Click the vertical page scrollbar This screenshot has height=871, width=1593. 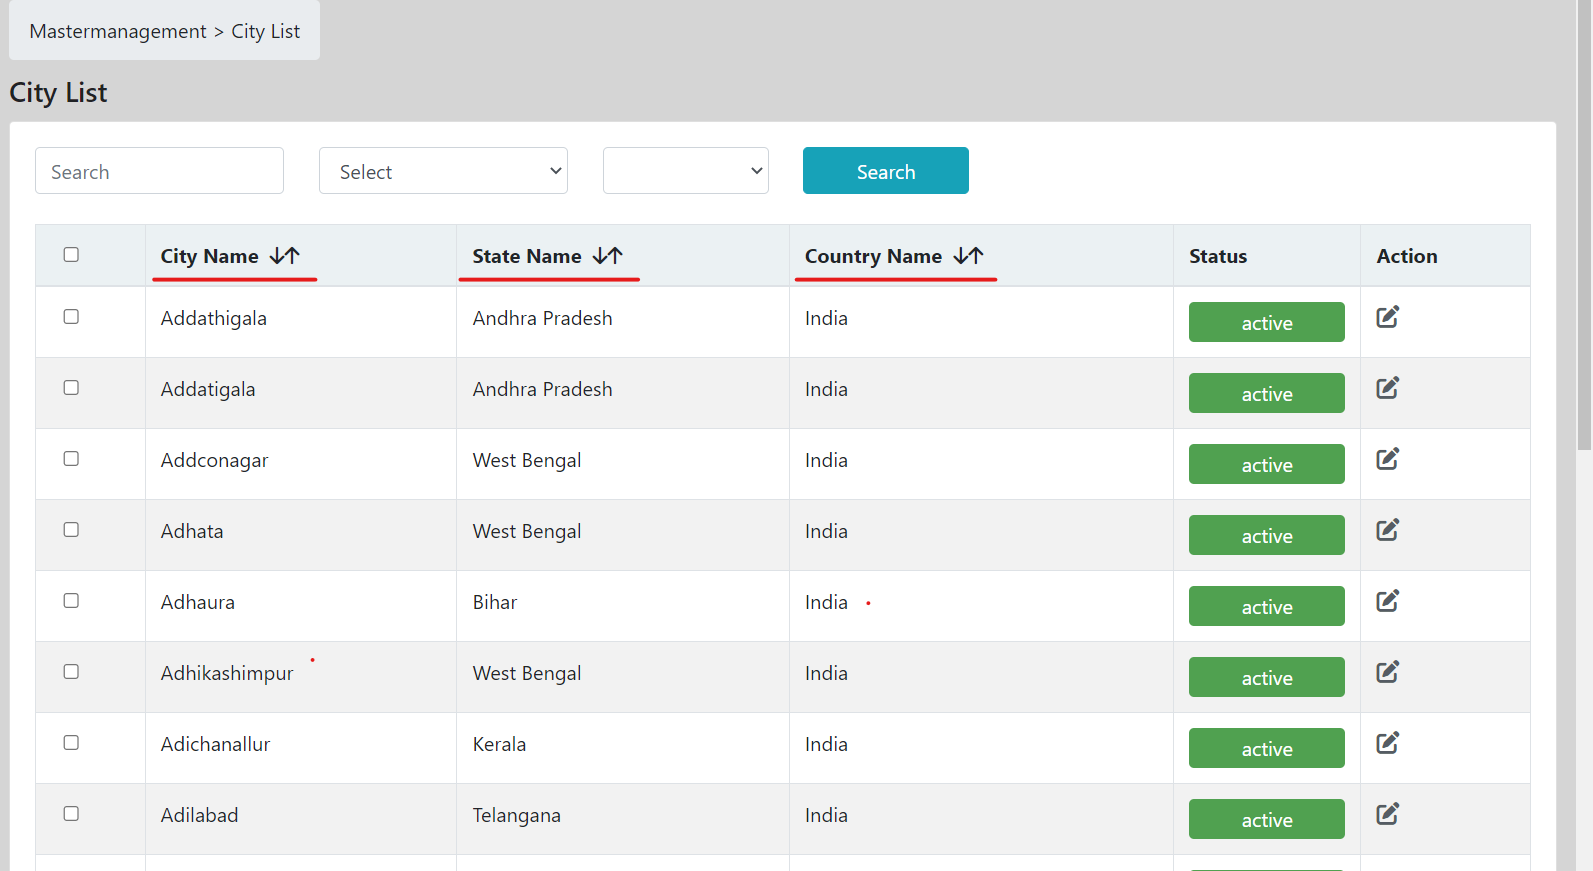(1584, 225)
